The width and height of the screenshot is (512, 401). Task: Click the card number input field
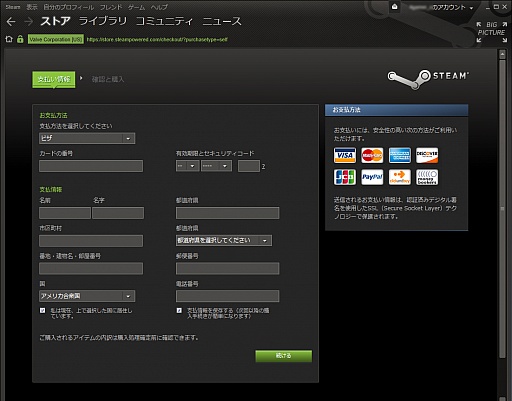pyautogui.click(x=91, y=166)
